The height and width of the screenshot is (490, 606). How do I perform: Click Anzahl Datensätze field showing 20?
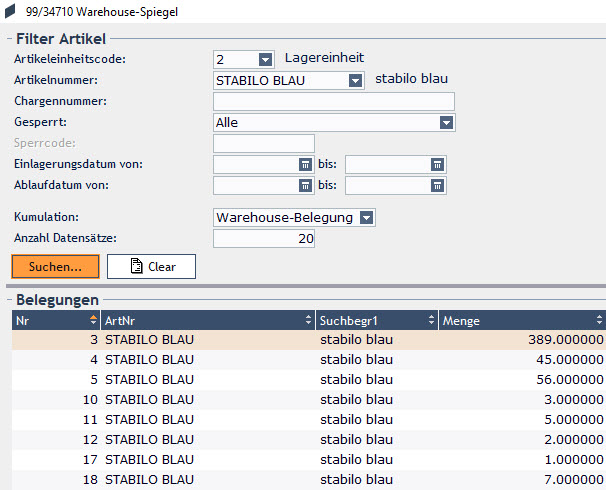264,238
